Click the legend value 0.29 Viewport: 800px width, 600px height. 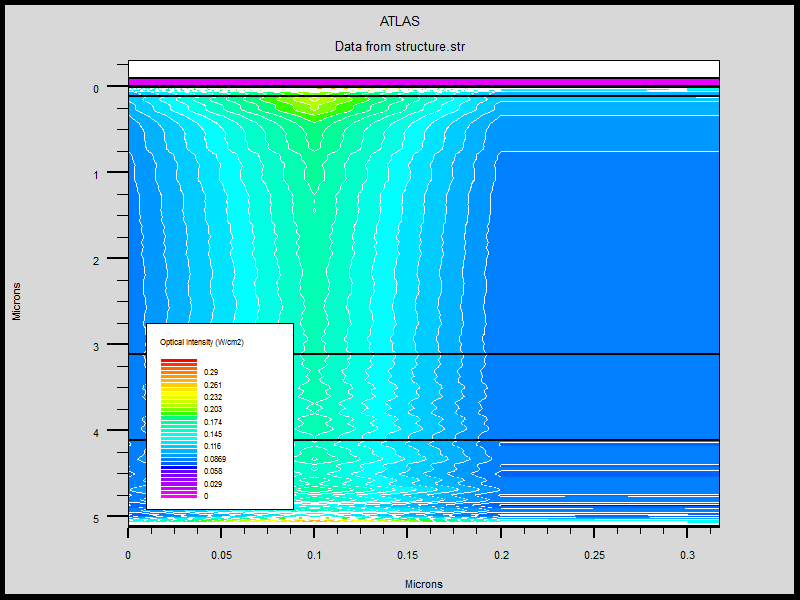(211, 372)
